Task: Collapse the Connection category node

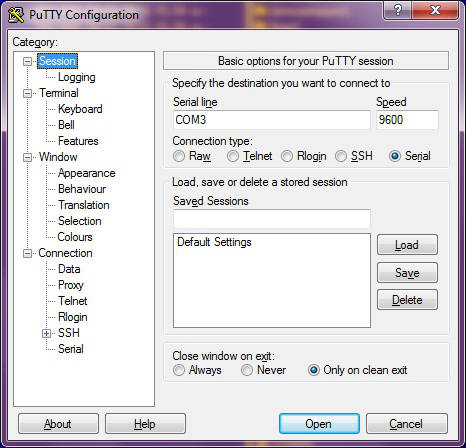Action: 27,253
